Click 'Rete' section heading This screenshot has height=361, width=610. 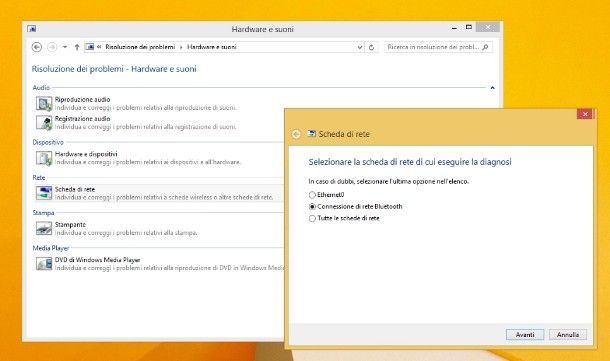(x=39, y=178)
